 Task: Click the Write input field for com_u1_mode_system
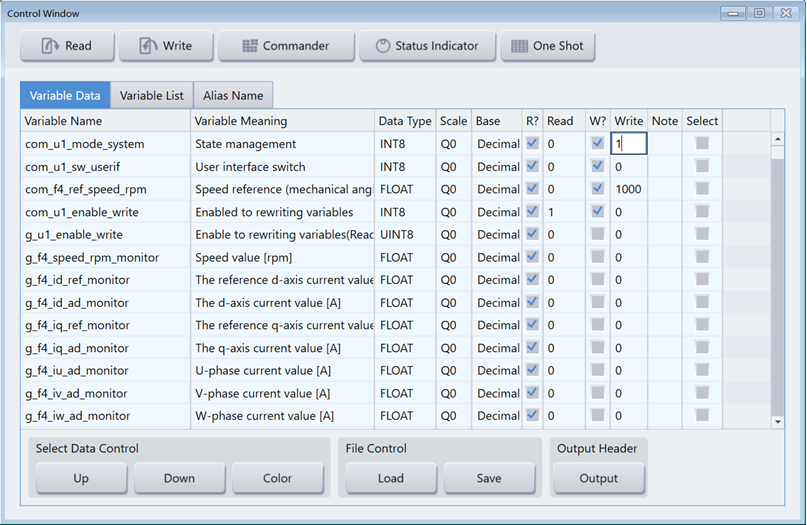pyautogui.click(x=628, y=144)
